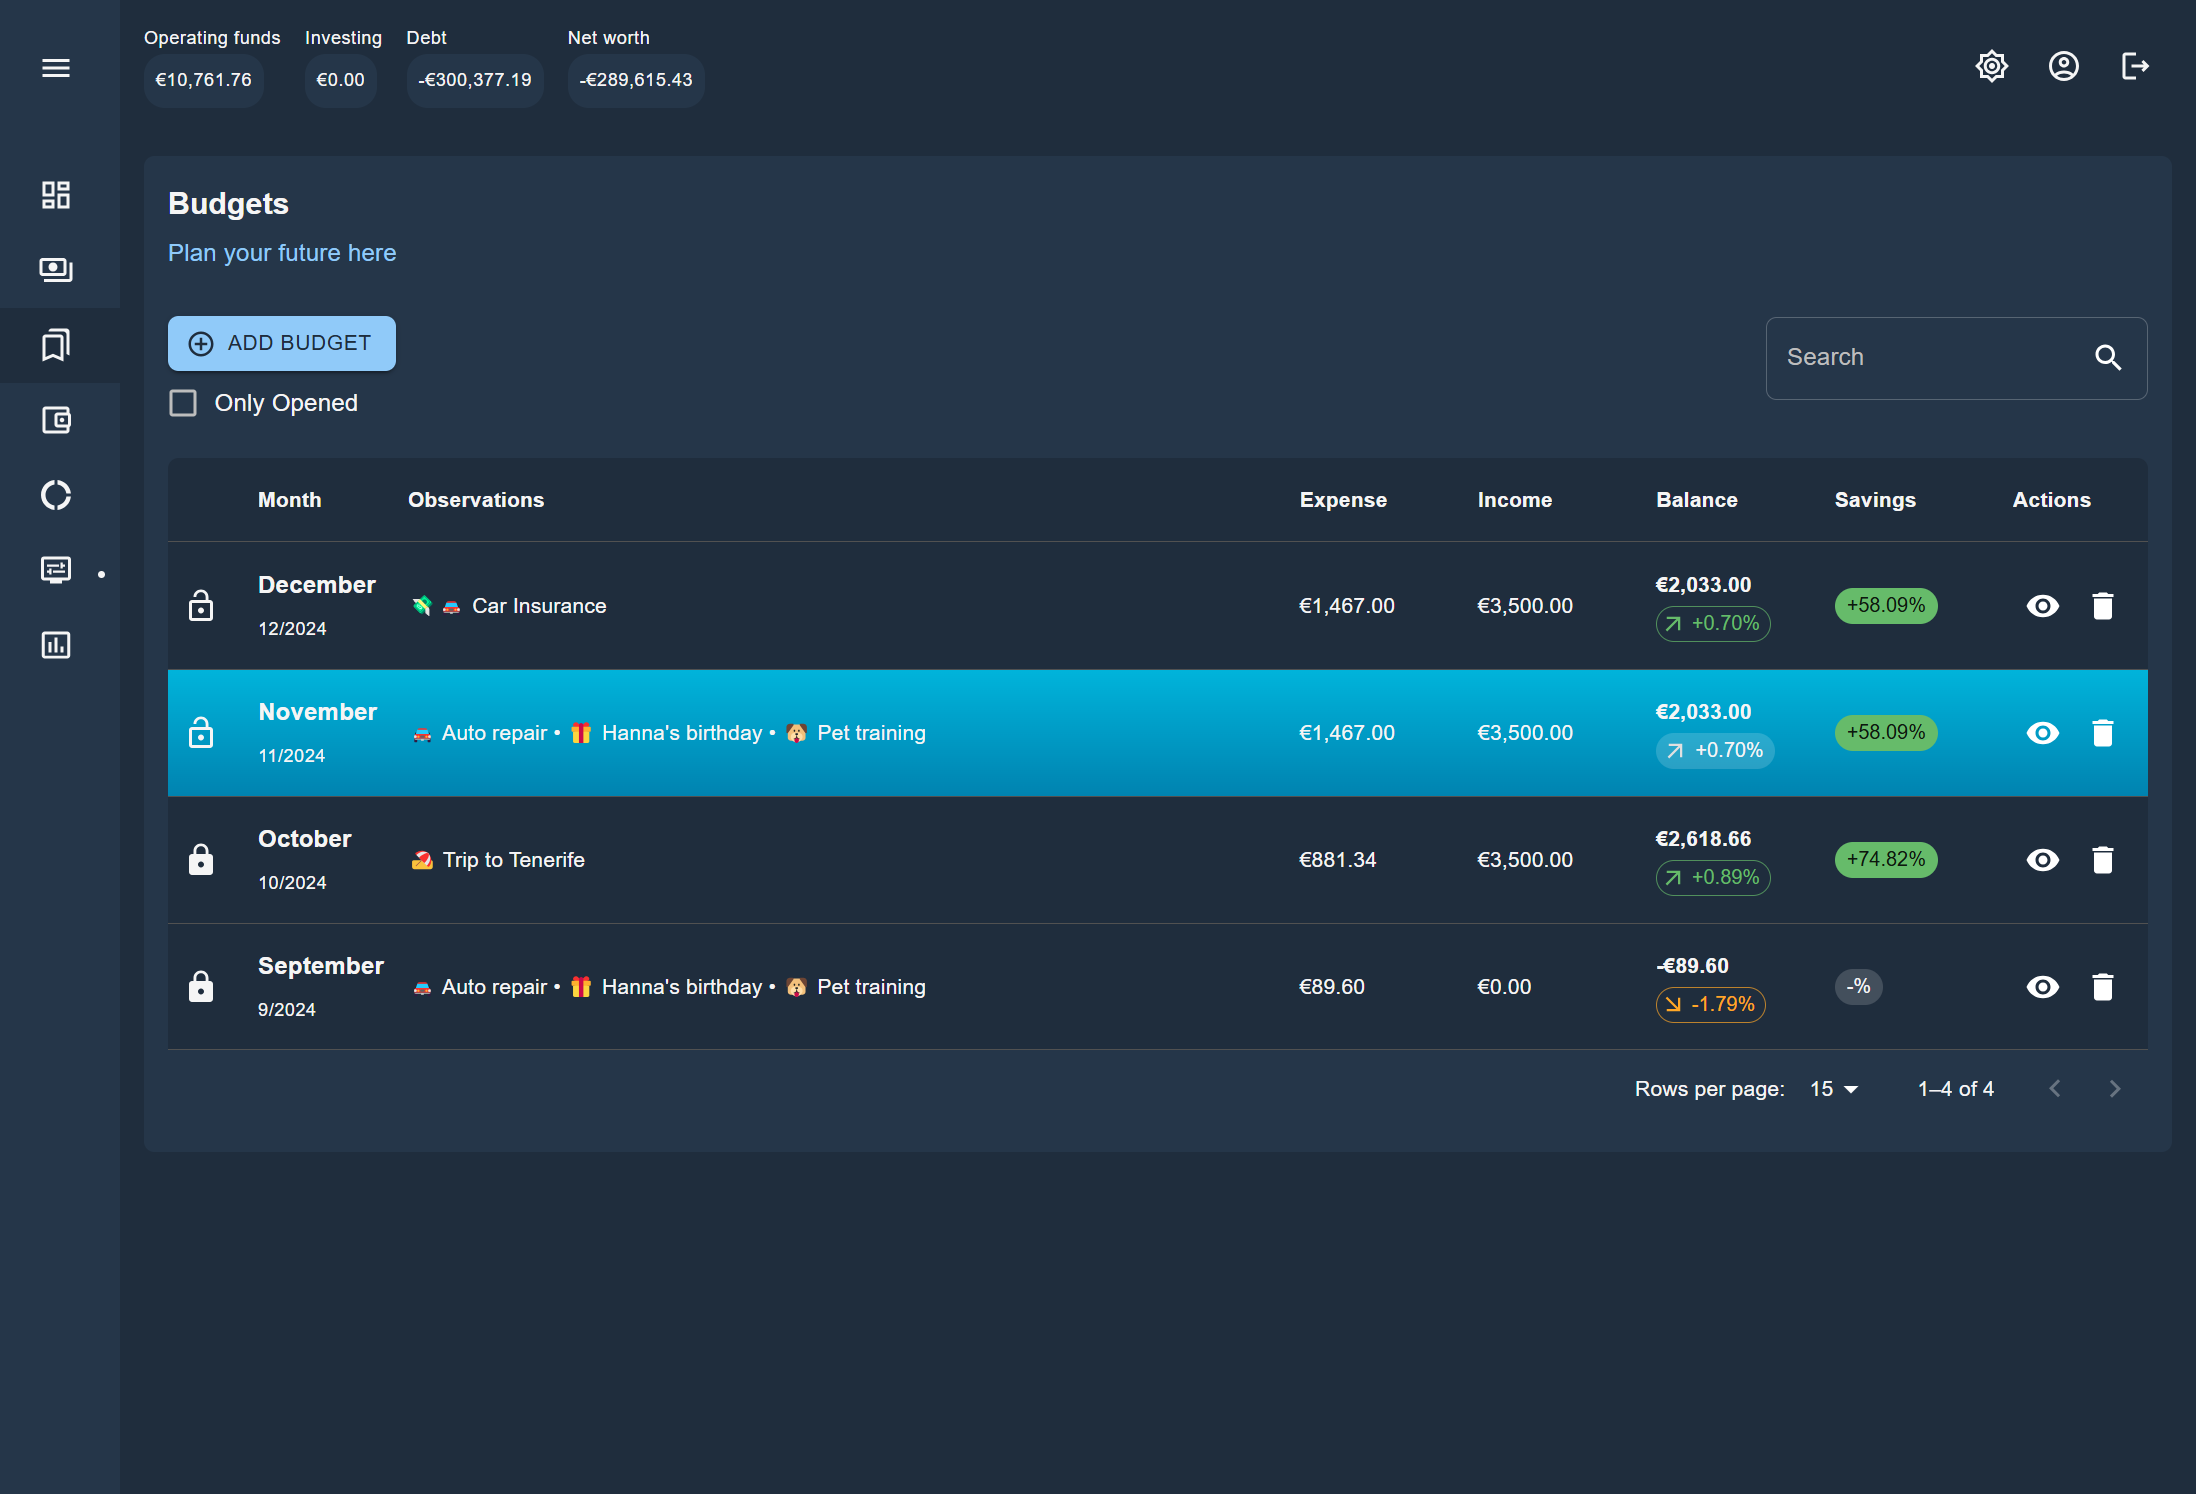Click the logout icon
This screenshot has height=1494, width=2196.
pyautogui.click(x=2135, y=67)
